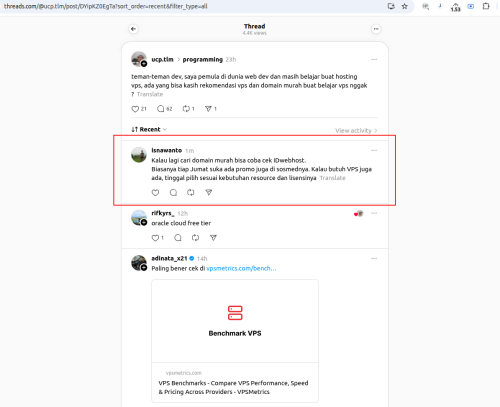Open adinata_x21's profile from username
Screen dimensions: 500x407
169,258
